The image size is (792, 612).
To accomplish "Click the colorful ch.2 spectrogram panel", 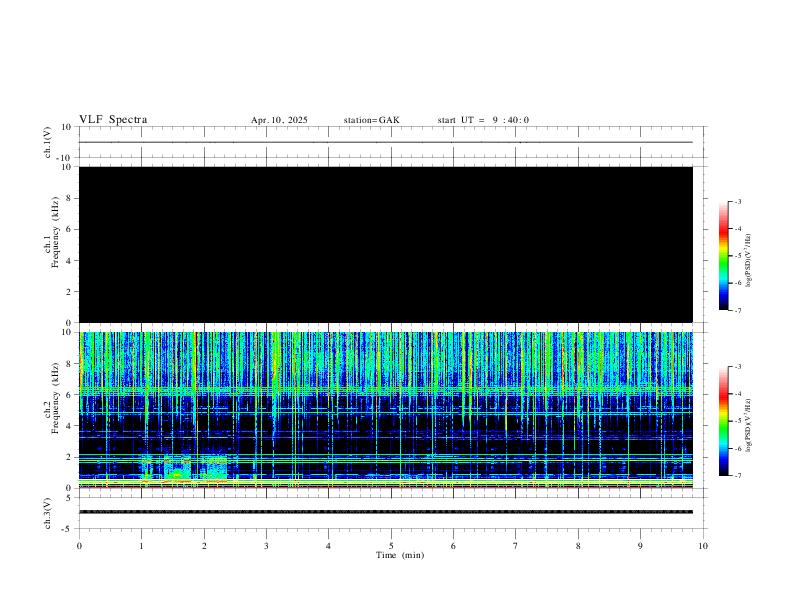I will pos(386,410).
